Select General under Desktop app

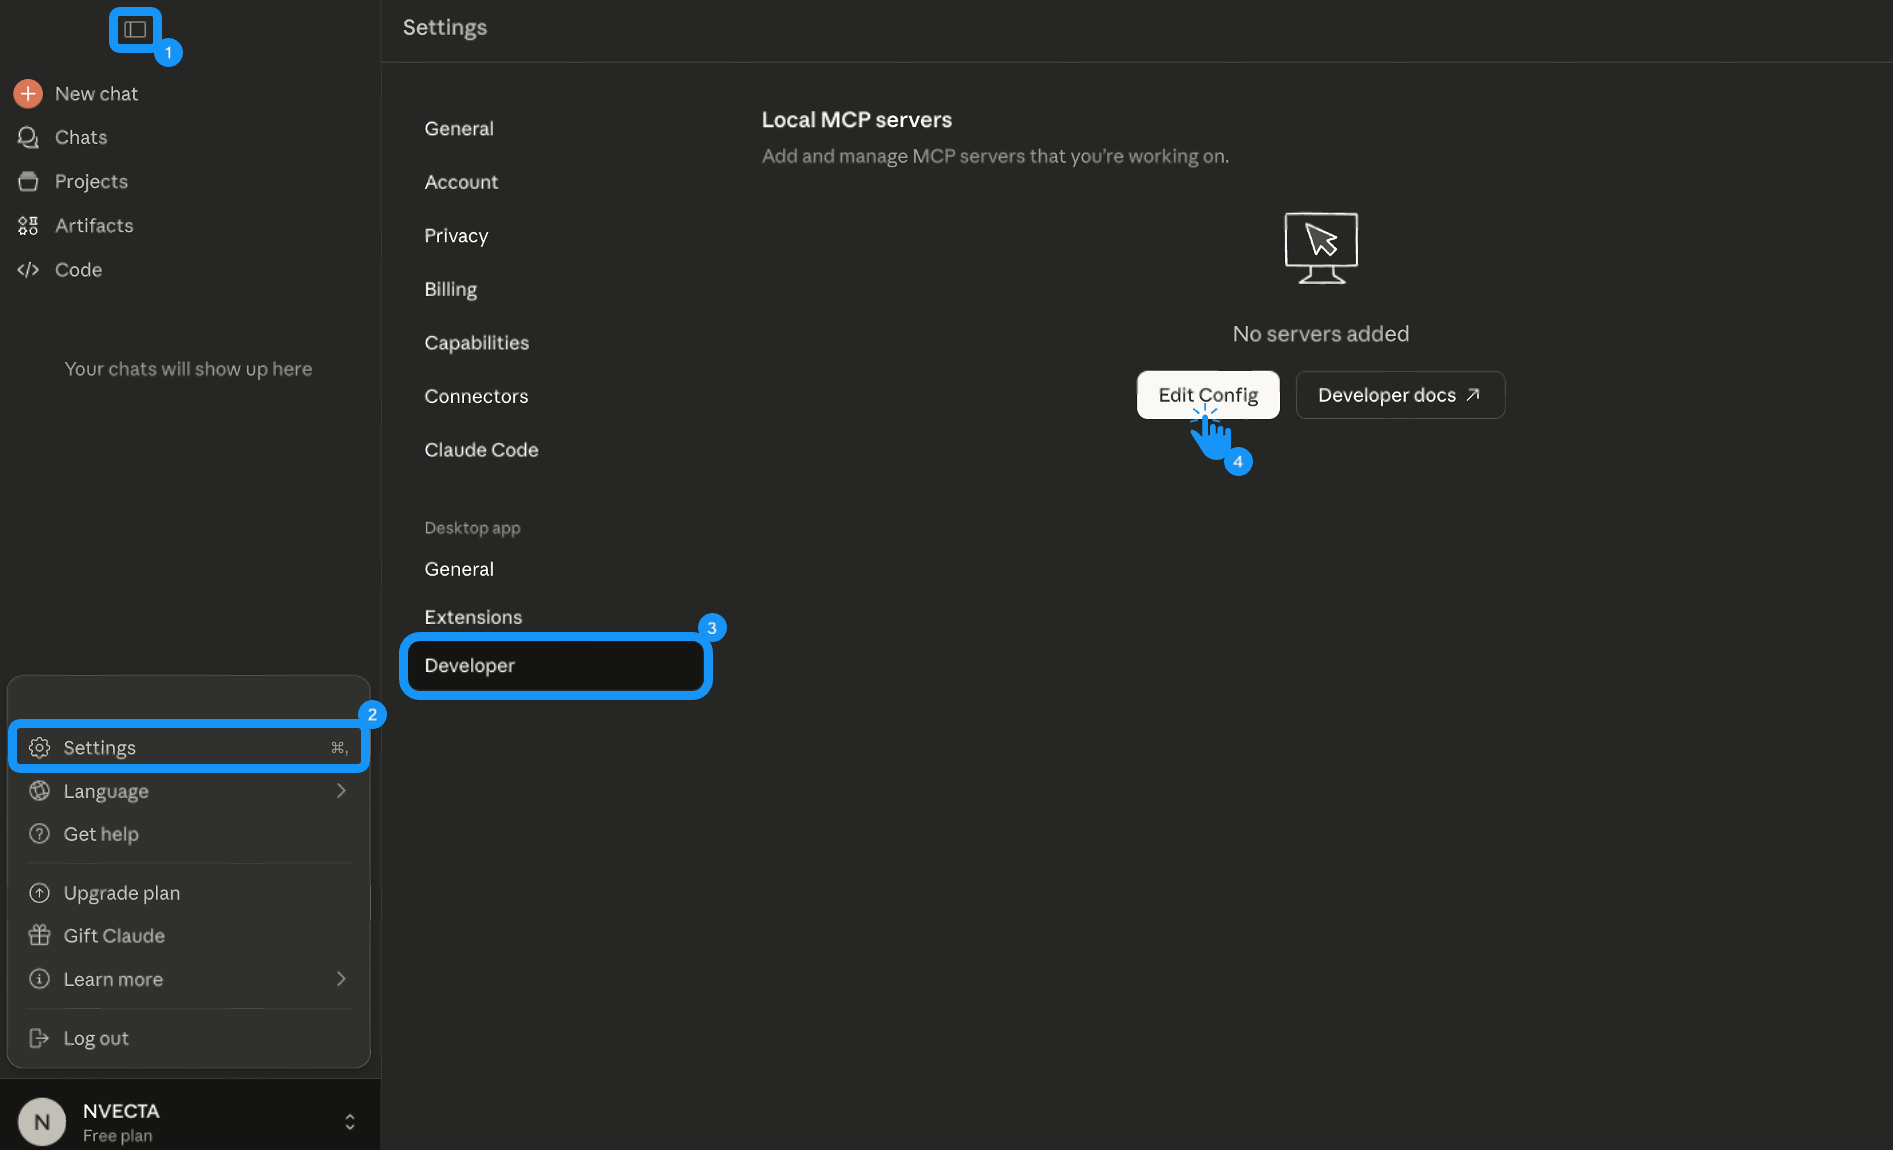click(459, 569)
